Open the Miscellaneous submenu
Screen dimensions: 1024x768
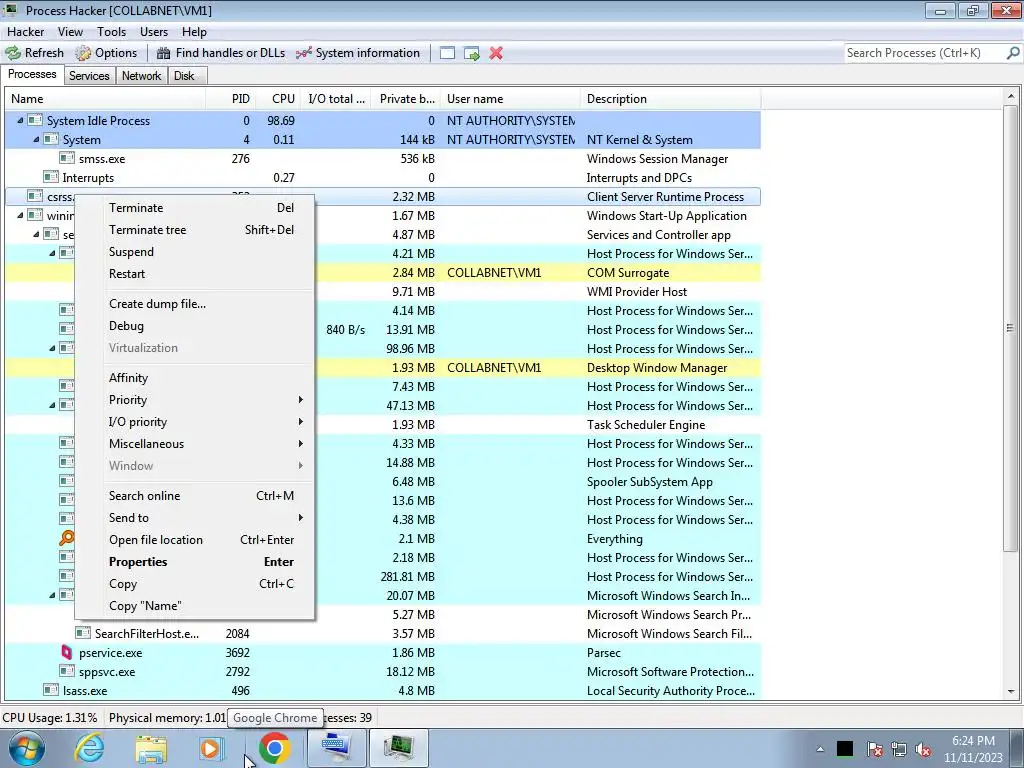(x=195, y=443)
